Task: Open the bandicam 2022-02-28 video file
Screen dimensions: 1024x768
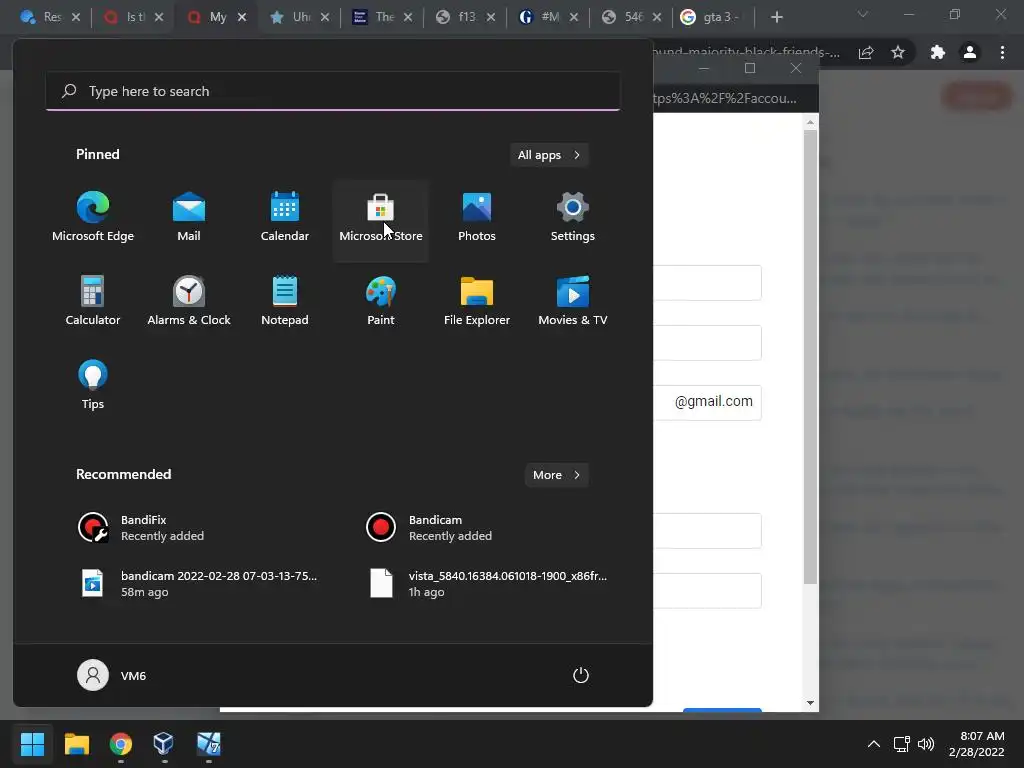Action: click(x=196, y=583)
